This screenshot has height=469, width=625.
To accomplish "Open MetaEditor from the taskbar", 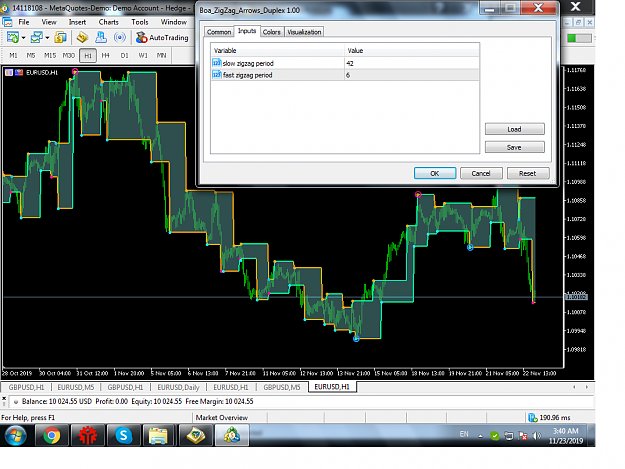I will pos(196,435).
